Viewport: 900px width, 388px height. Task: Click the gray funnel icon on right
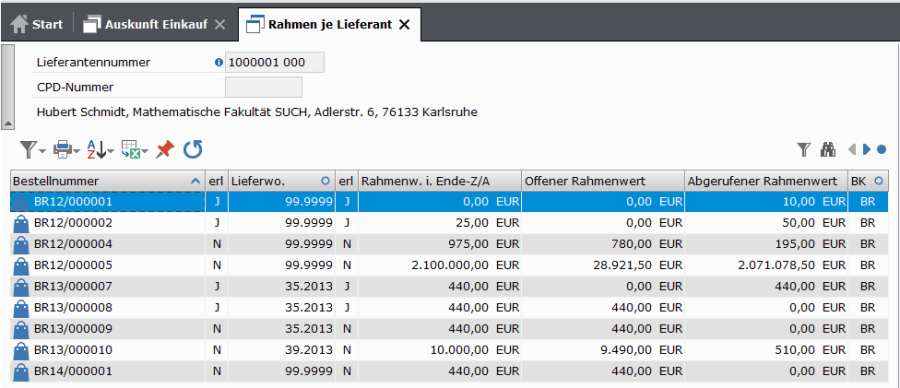(x=804, y=150)
